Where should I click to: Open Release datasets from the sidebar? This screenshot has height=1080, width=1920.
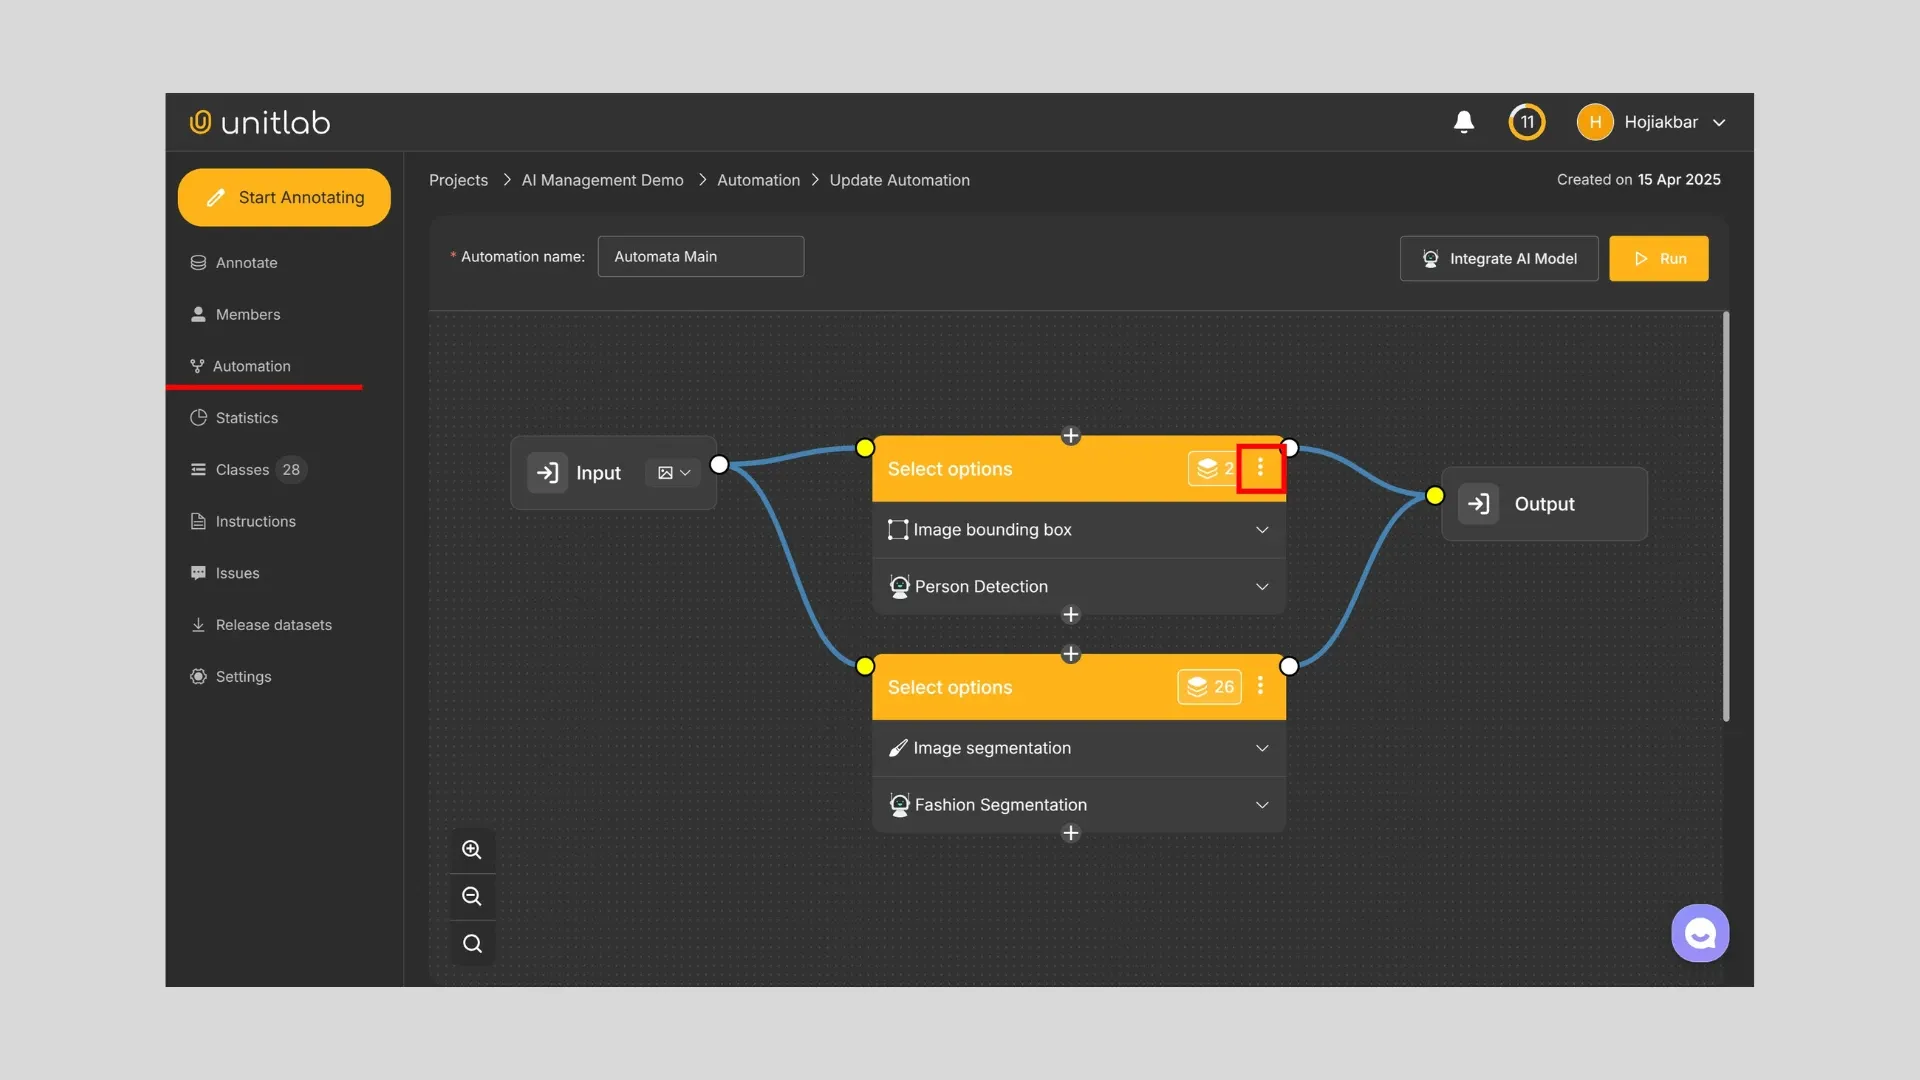pos(273,624)
